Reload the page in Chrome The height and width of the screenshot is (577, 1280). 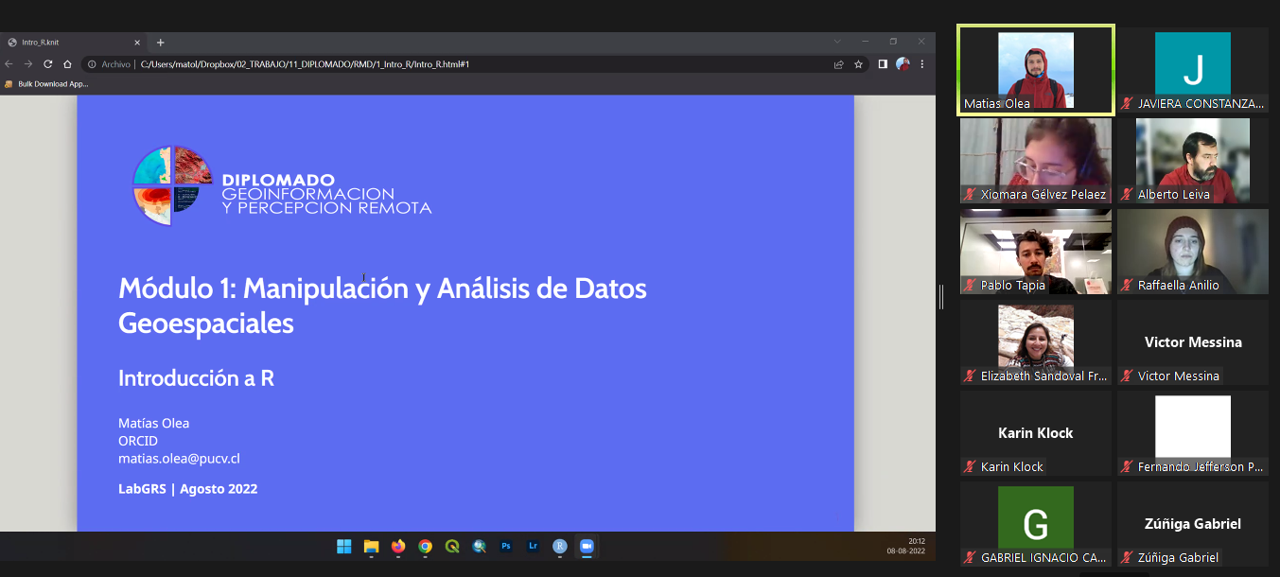47,64
